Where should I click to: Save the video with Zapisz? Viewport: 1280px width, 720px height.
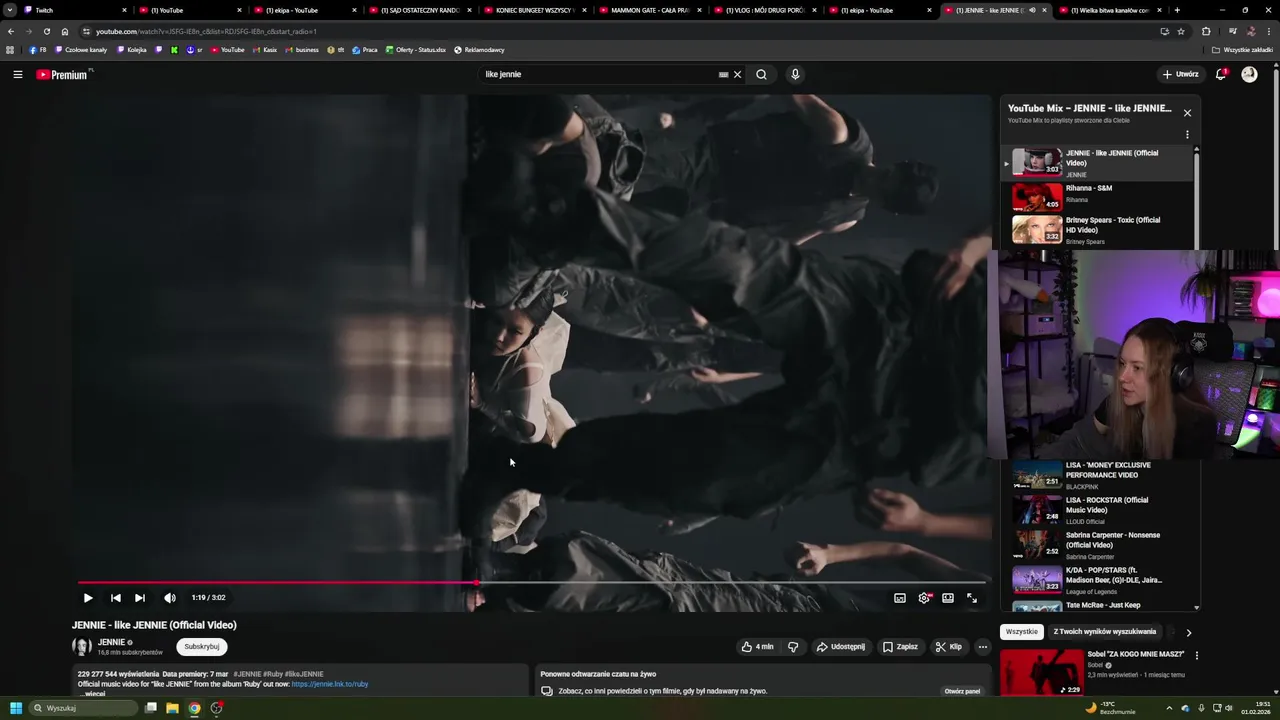tap(900, 647)
